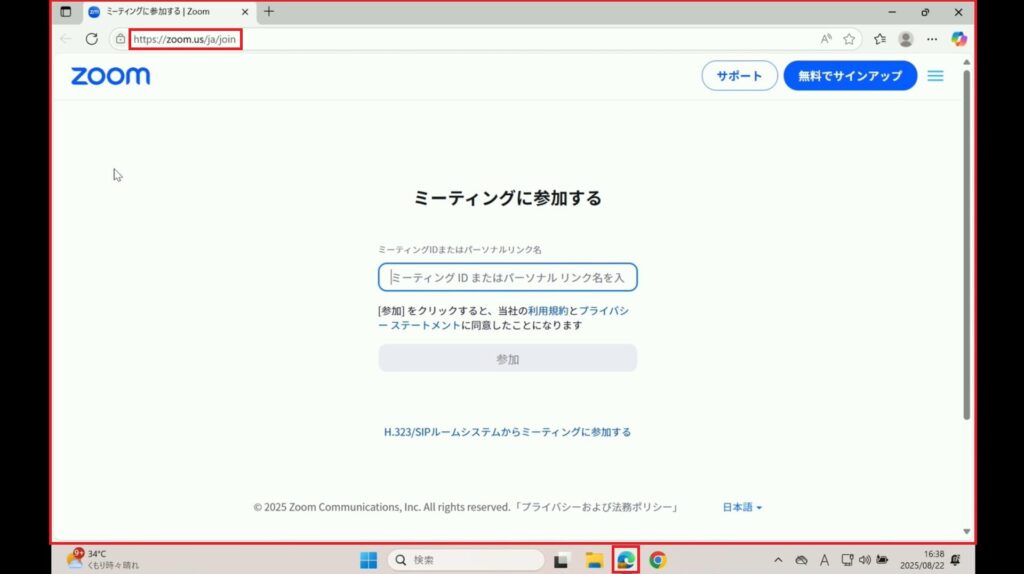The height and width of the screenshot is (574, 1024).
Task: Open the tab actions menu at top-left
Action: pos(66,12)
